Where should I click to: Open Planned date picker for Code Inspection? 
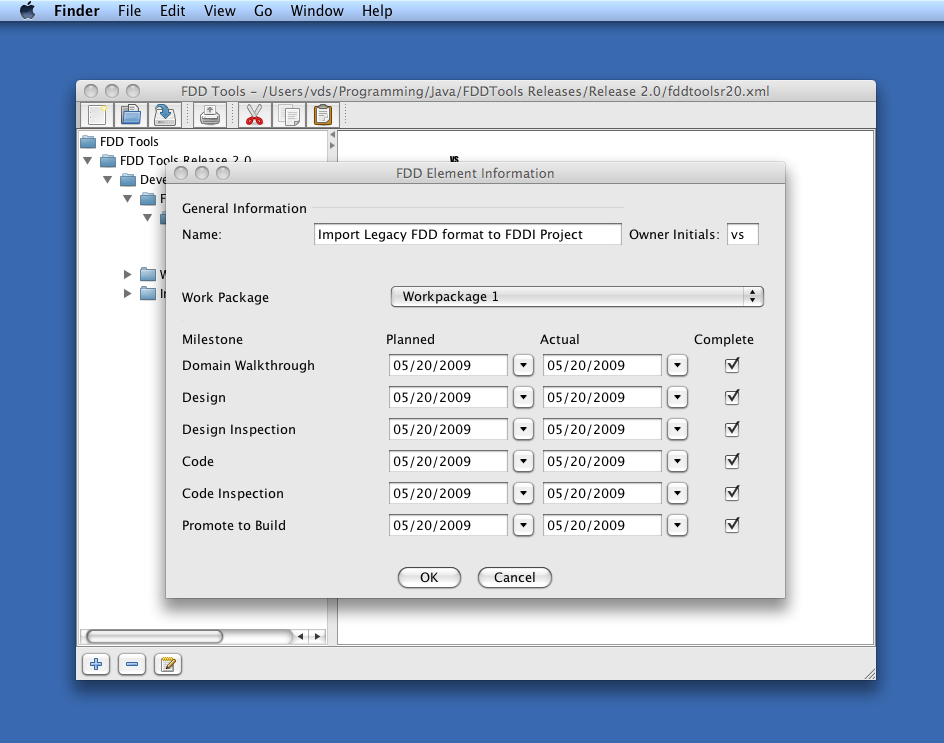523,493
